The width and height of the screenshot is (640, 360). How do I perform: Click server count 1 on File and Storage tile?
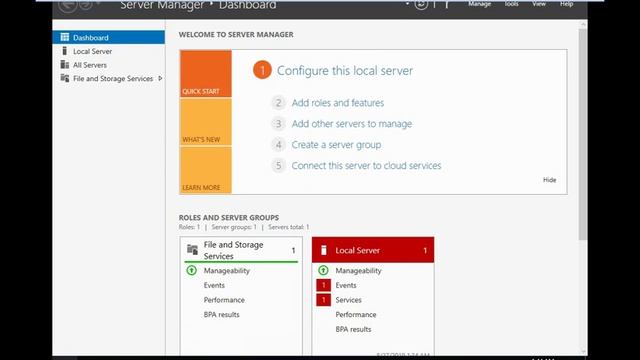293,250
